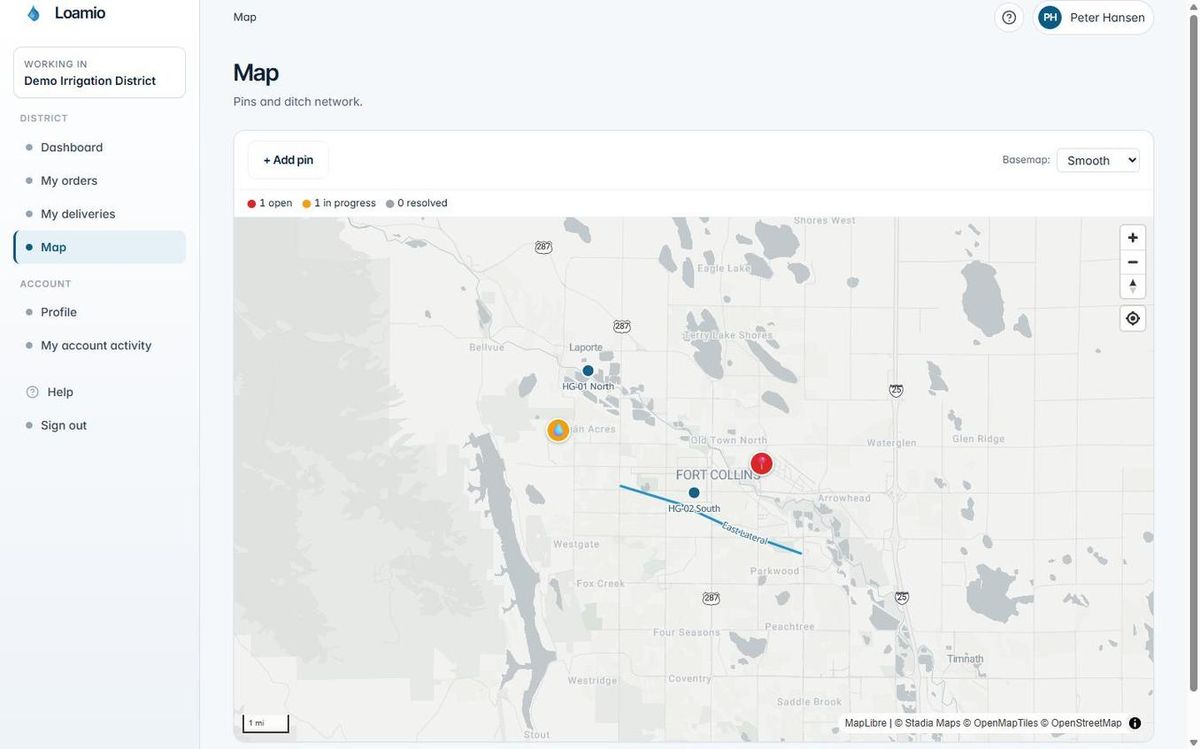Open the red open-issue pin
1200x749 pixels.
pos(762,463)
